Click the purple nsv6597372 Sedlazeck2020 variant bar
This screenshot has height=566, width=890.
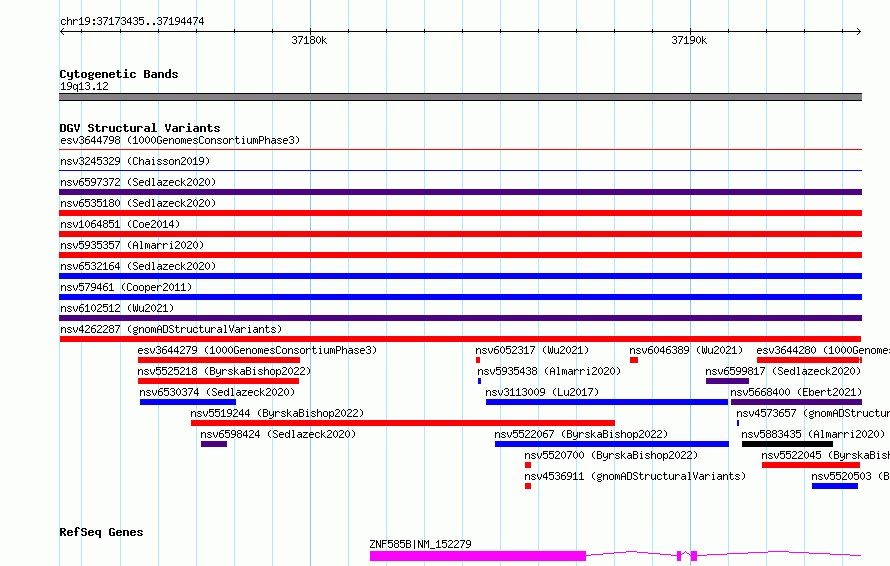pyautogui.click(x=460, y=192)
